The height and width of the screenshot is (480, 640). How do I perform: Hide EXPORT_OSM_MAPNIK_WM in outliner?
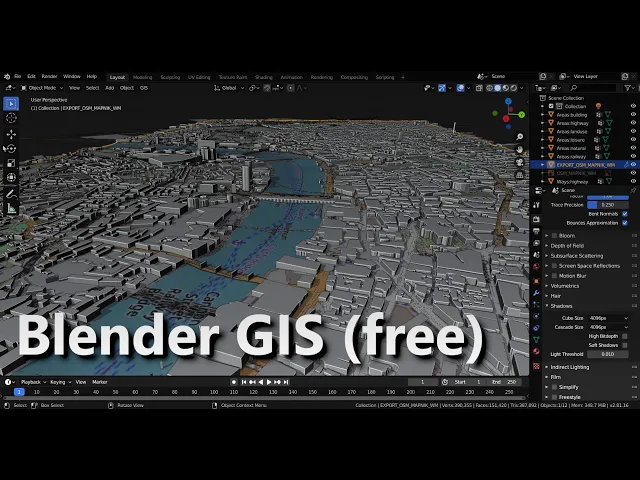633,164
